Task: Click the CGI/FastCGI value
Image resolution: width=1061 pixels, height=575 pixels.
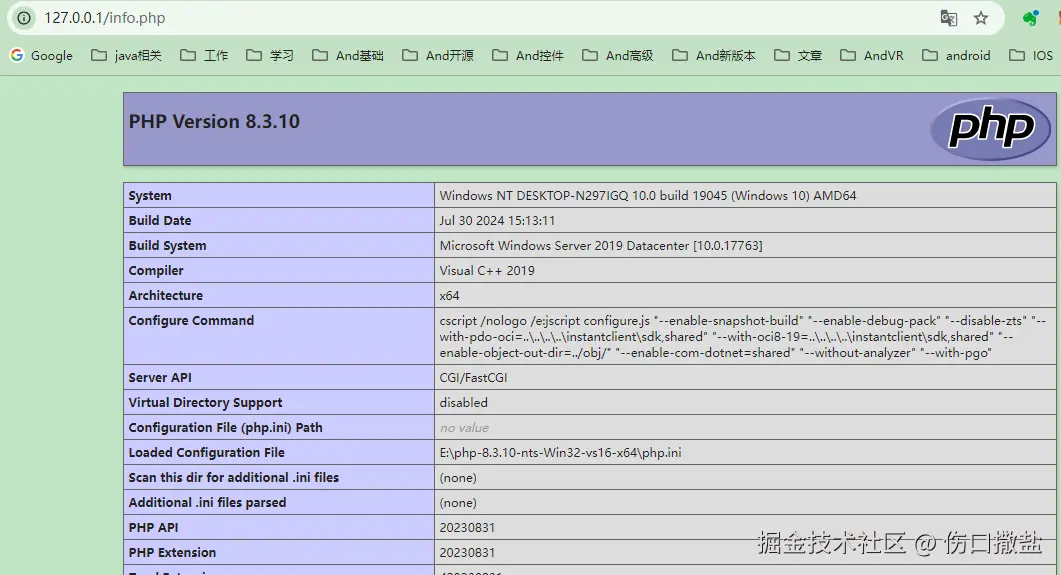Action: (x=473, y=377)
